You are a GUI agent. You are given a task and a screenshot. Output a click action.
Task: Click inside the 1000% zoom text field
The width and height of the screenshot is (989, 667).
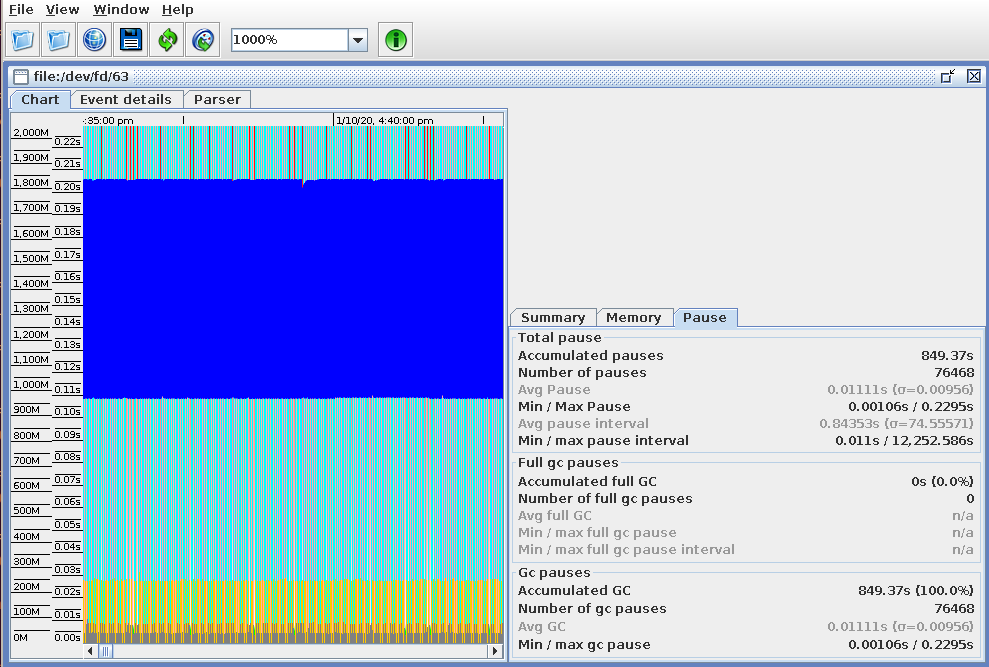pyautogui.click(x=288, y=40)
